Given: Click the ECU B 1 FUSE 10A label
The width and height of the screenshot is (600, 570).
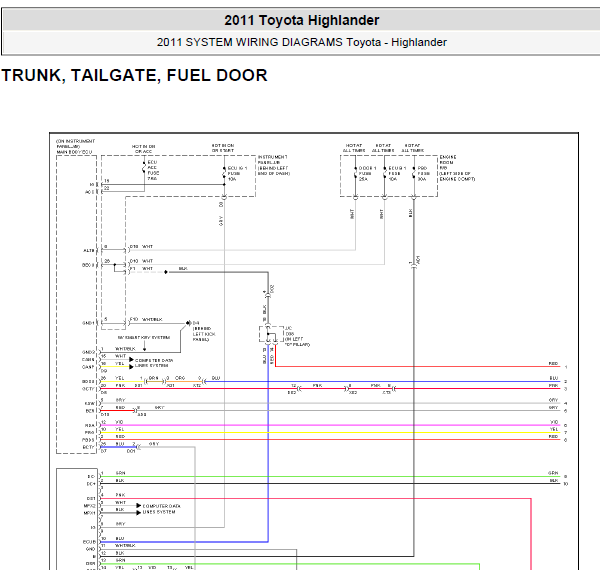Looking at the screenshot, I should 397,173.
